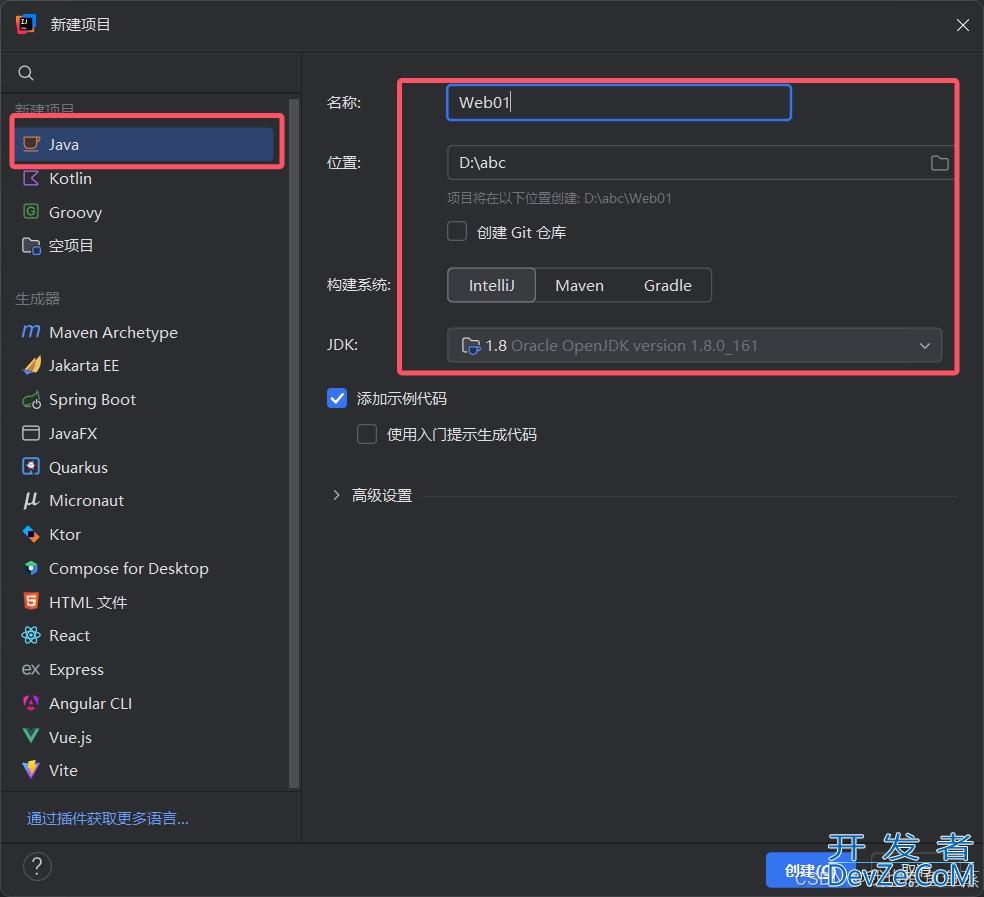Click the left sidebar vertical scrollbar
The width and height of the screenshot is (984, 897).
tap(294, 440)
